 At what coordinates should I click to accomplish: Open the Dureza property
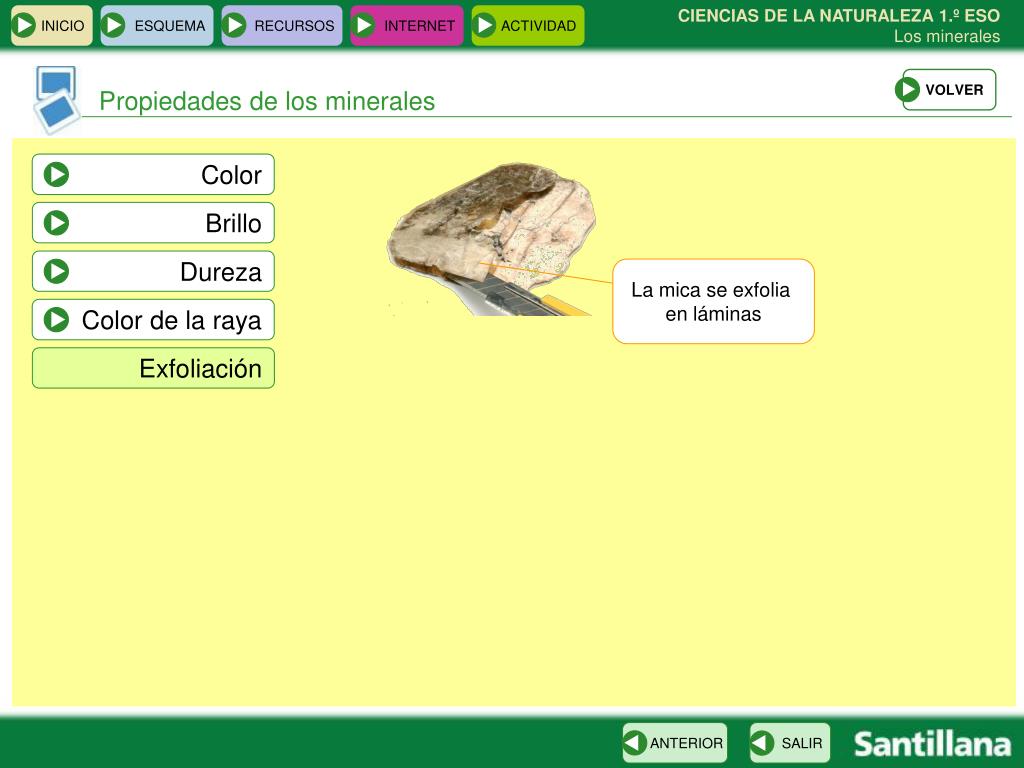point(153,271)
